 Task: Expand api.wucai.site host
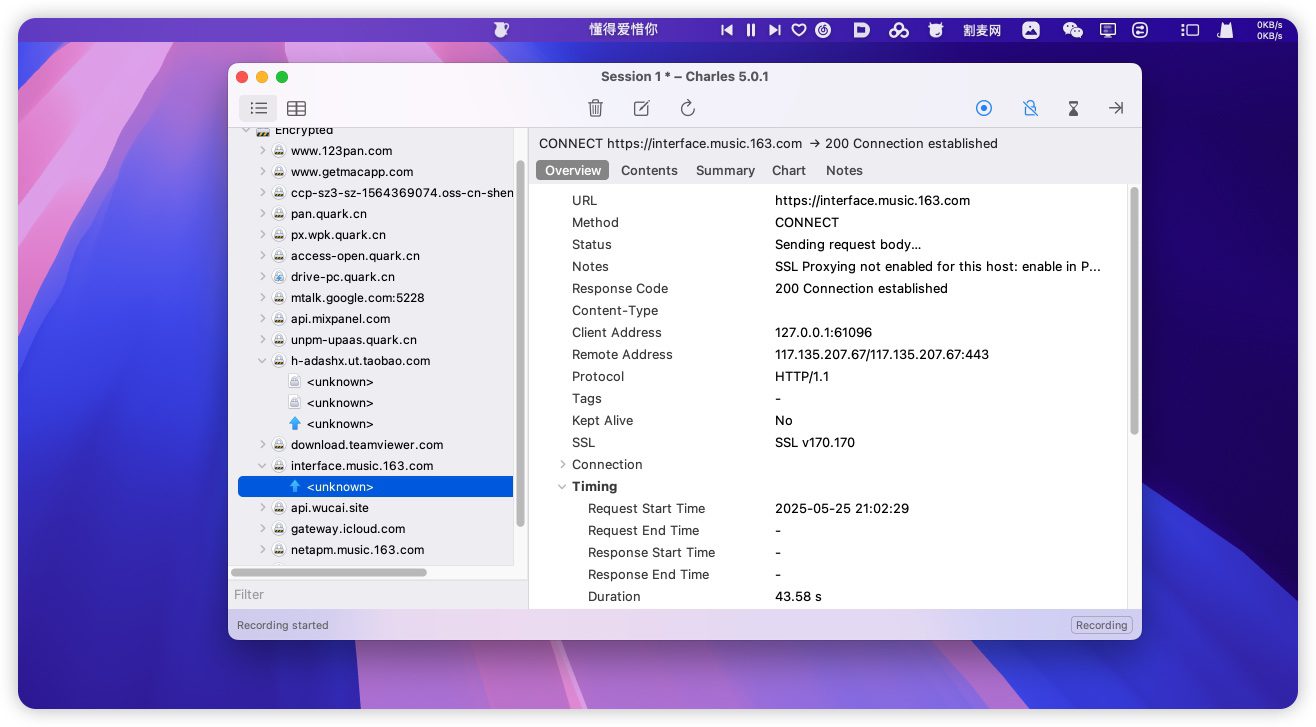(x=263, y=508)
